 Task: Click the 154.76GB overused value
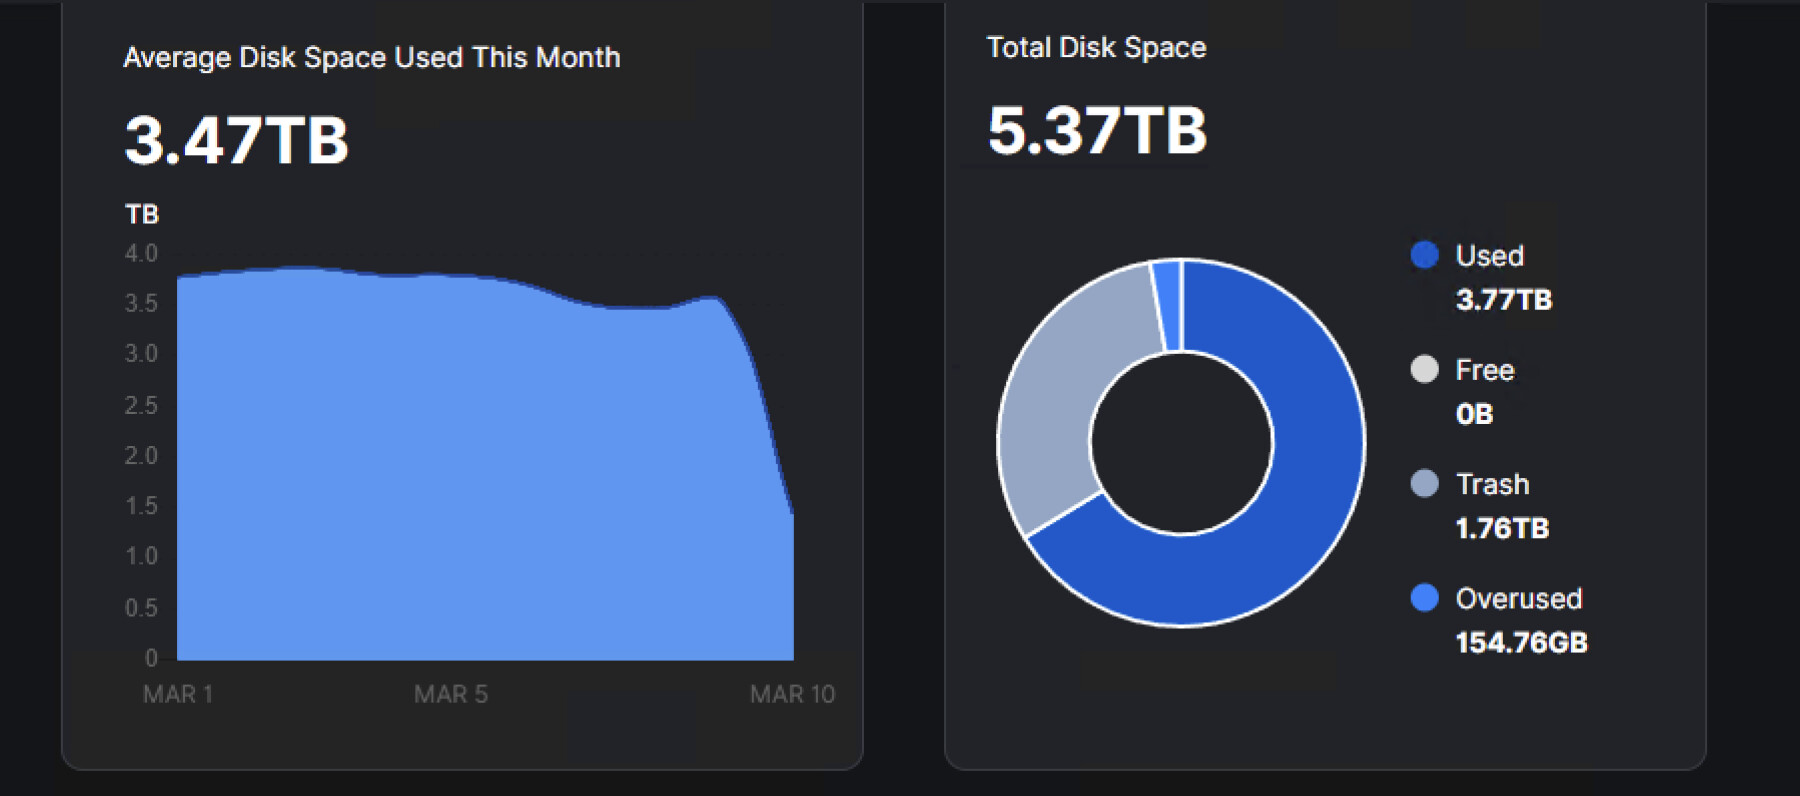pos(1521,642)
